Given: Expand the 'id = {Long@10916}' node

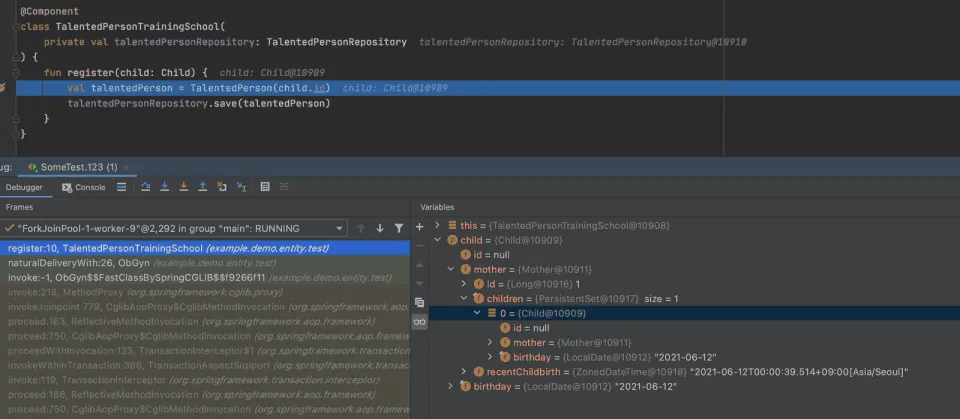Looking at the screenshot, I should coord(463,284).
